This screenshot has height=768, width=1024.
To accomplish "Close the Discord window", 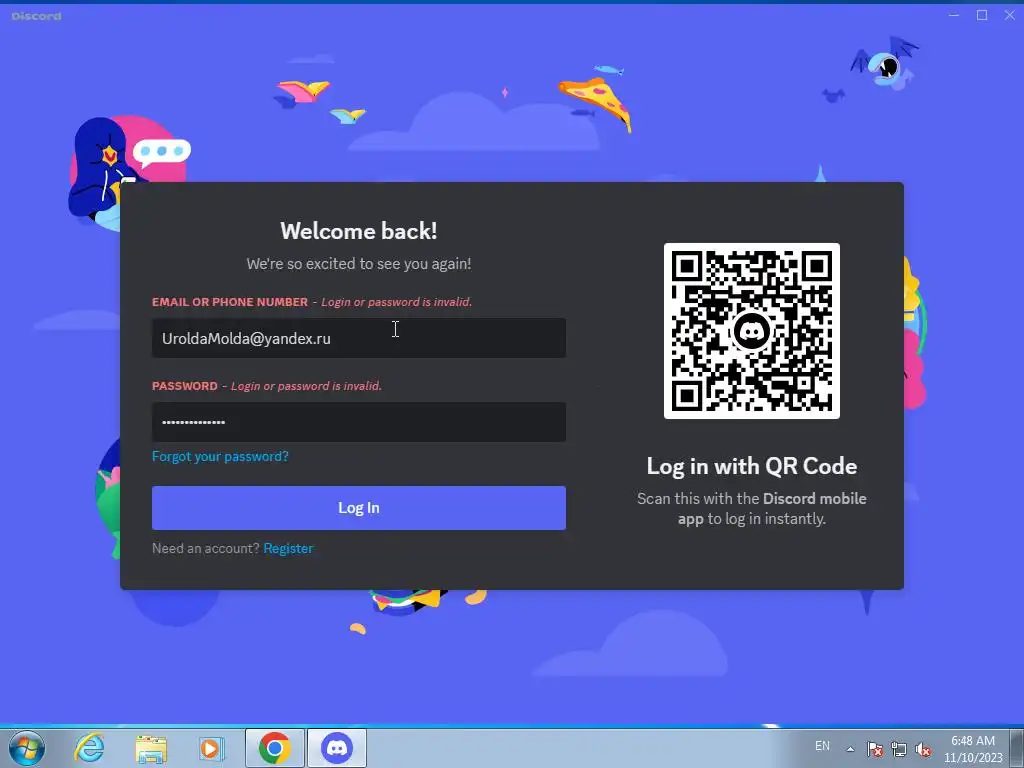I will 1010,15.
